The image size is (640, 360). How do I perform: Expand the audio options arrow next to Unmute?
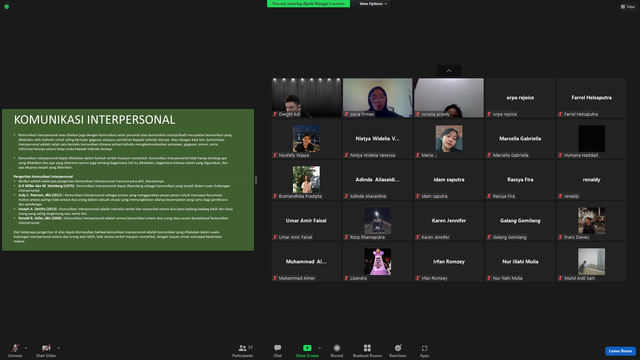[26, 348]
